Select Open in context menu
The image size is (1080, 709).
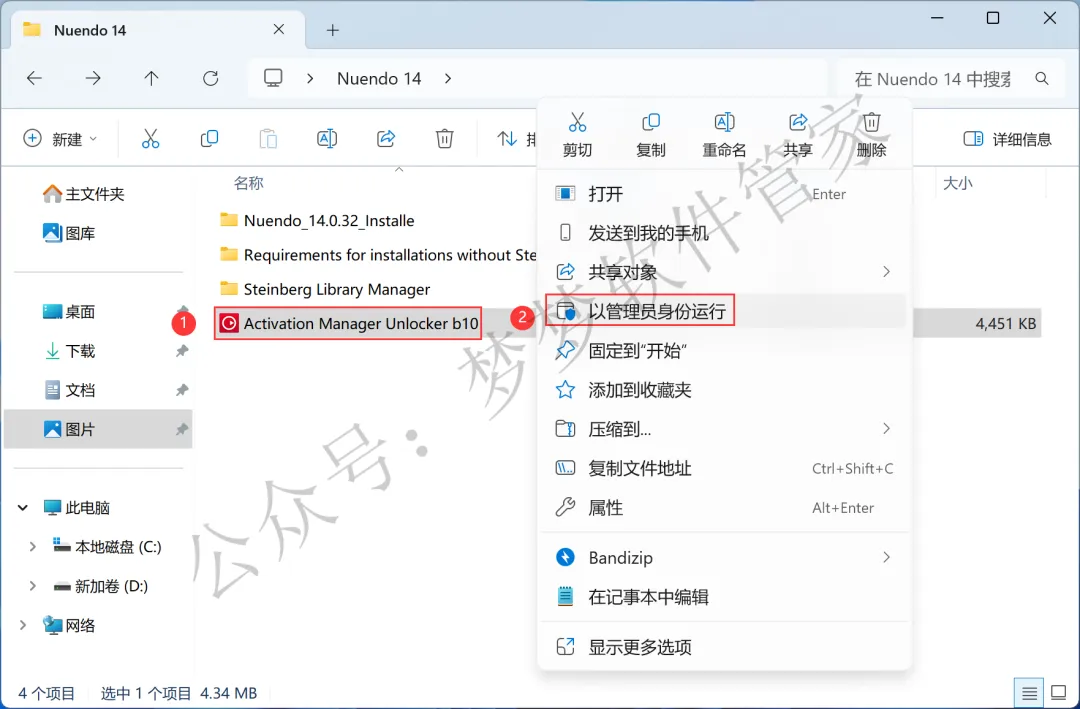725,194
